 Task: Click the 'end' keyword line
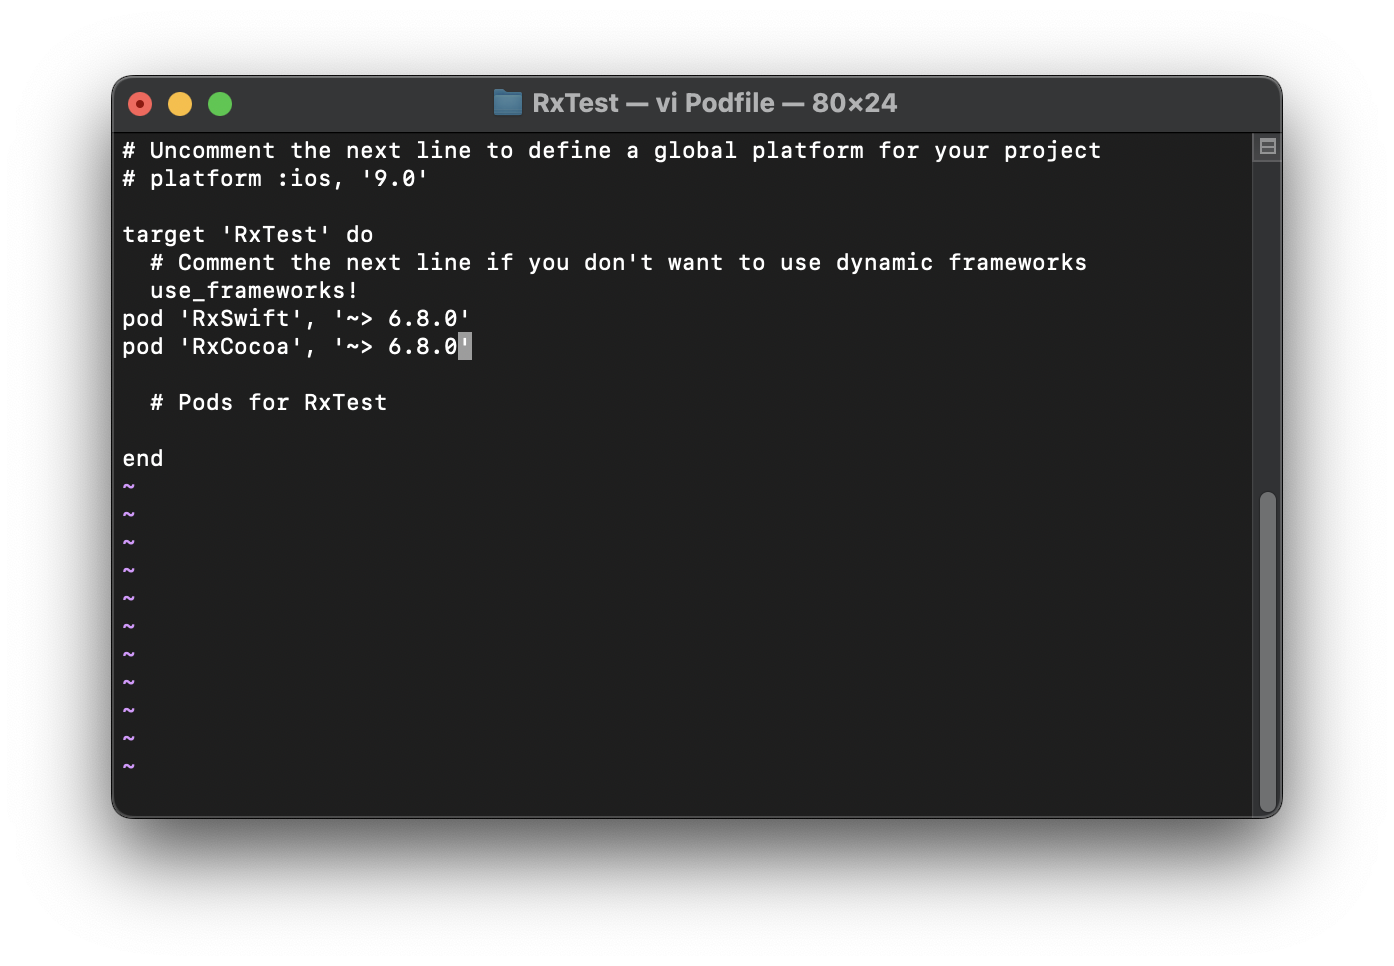pos(143,459)
